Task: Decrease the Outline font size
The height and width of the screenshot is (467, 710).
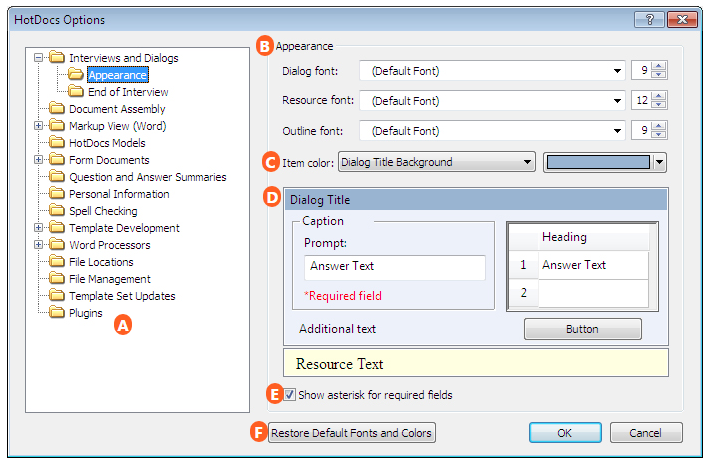Action: (659, 135)
